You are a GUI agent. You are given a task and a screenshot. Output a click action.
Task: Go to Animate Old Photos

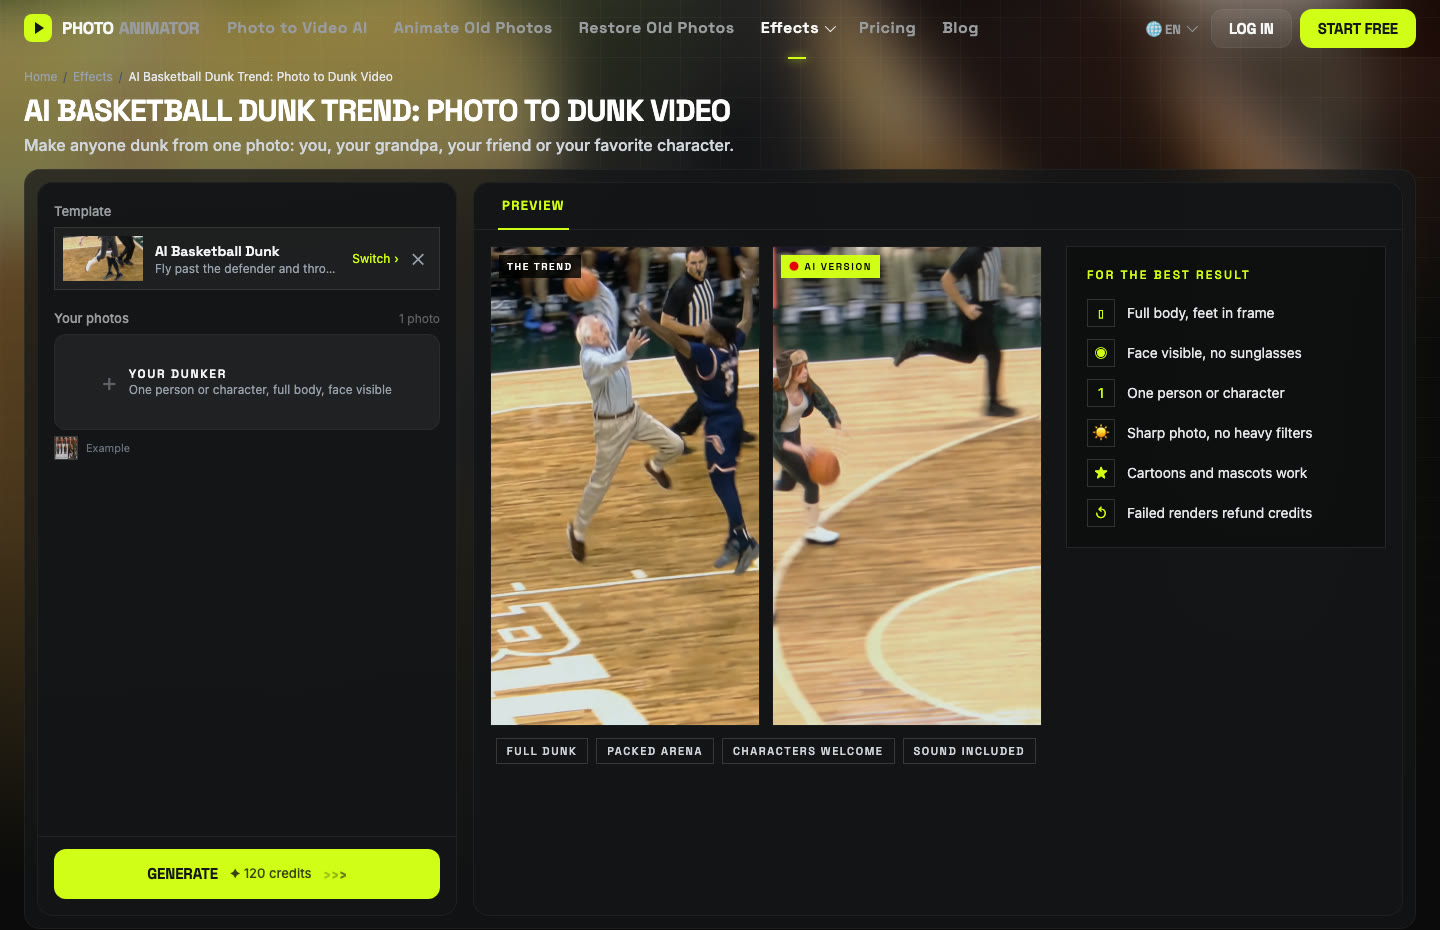pyautogui.click(x=473, y=28)
